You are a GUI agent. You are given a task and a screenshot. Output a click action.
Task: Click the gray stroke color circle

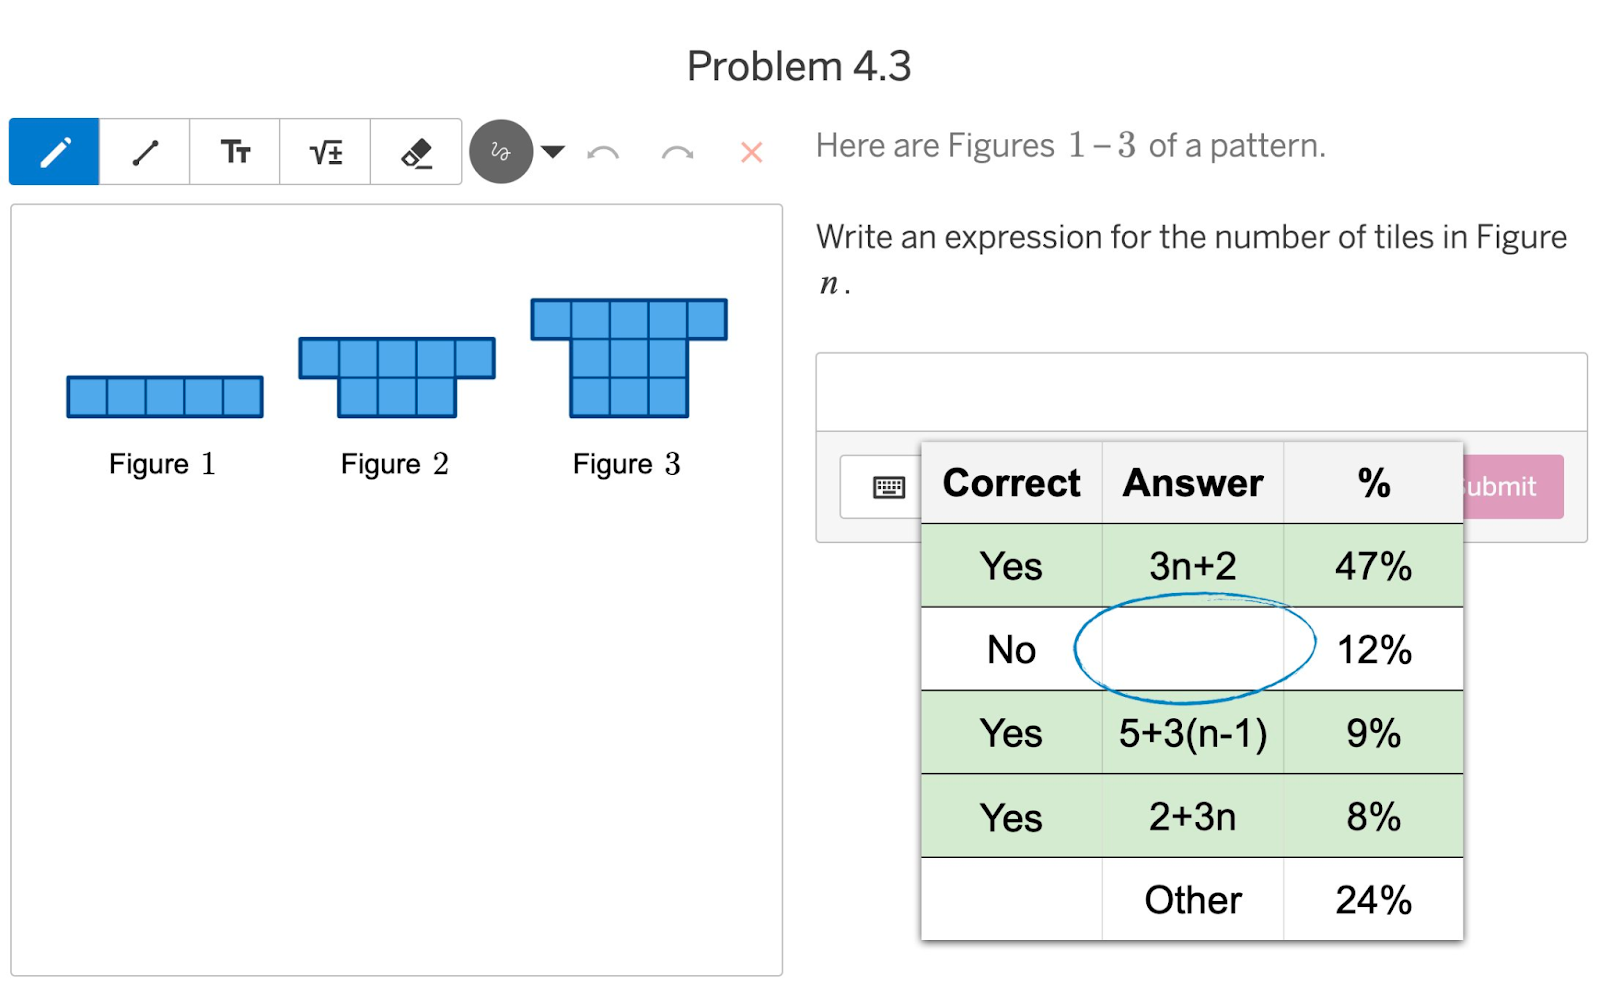point(501,152)
